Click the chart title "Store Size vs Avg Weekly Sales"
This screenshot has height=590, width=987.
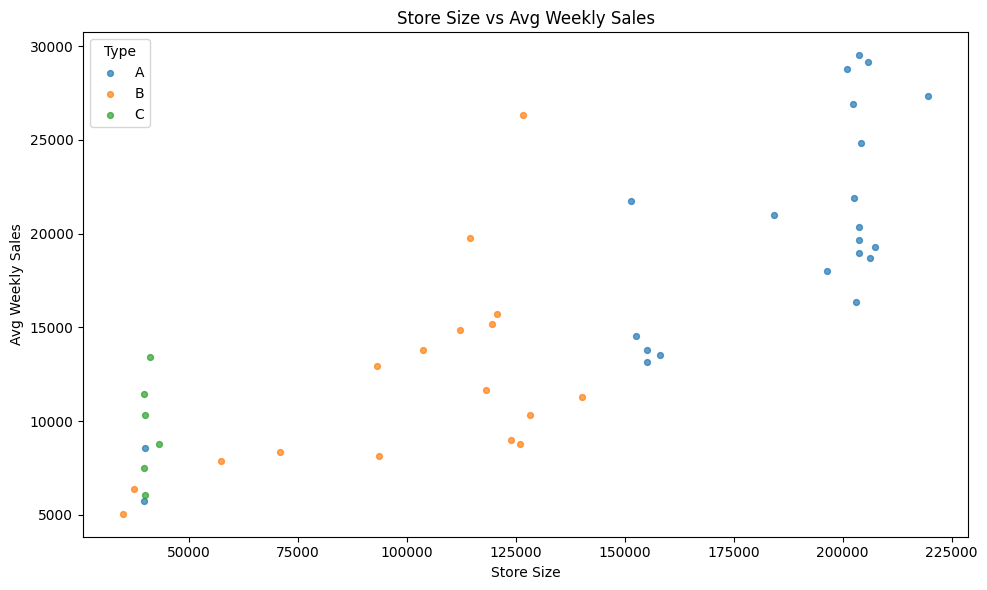tap(525, 17)
